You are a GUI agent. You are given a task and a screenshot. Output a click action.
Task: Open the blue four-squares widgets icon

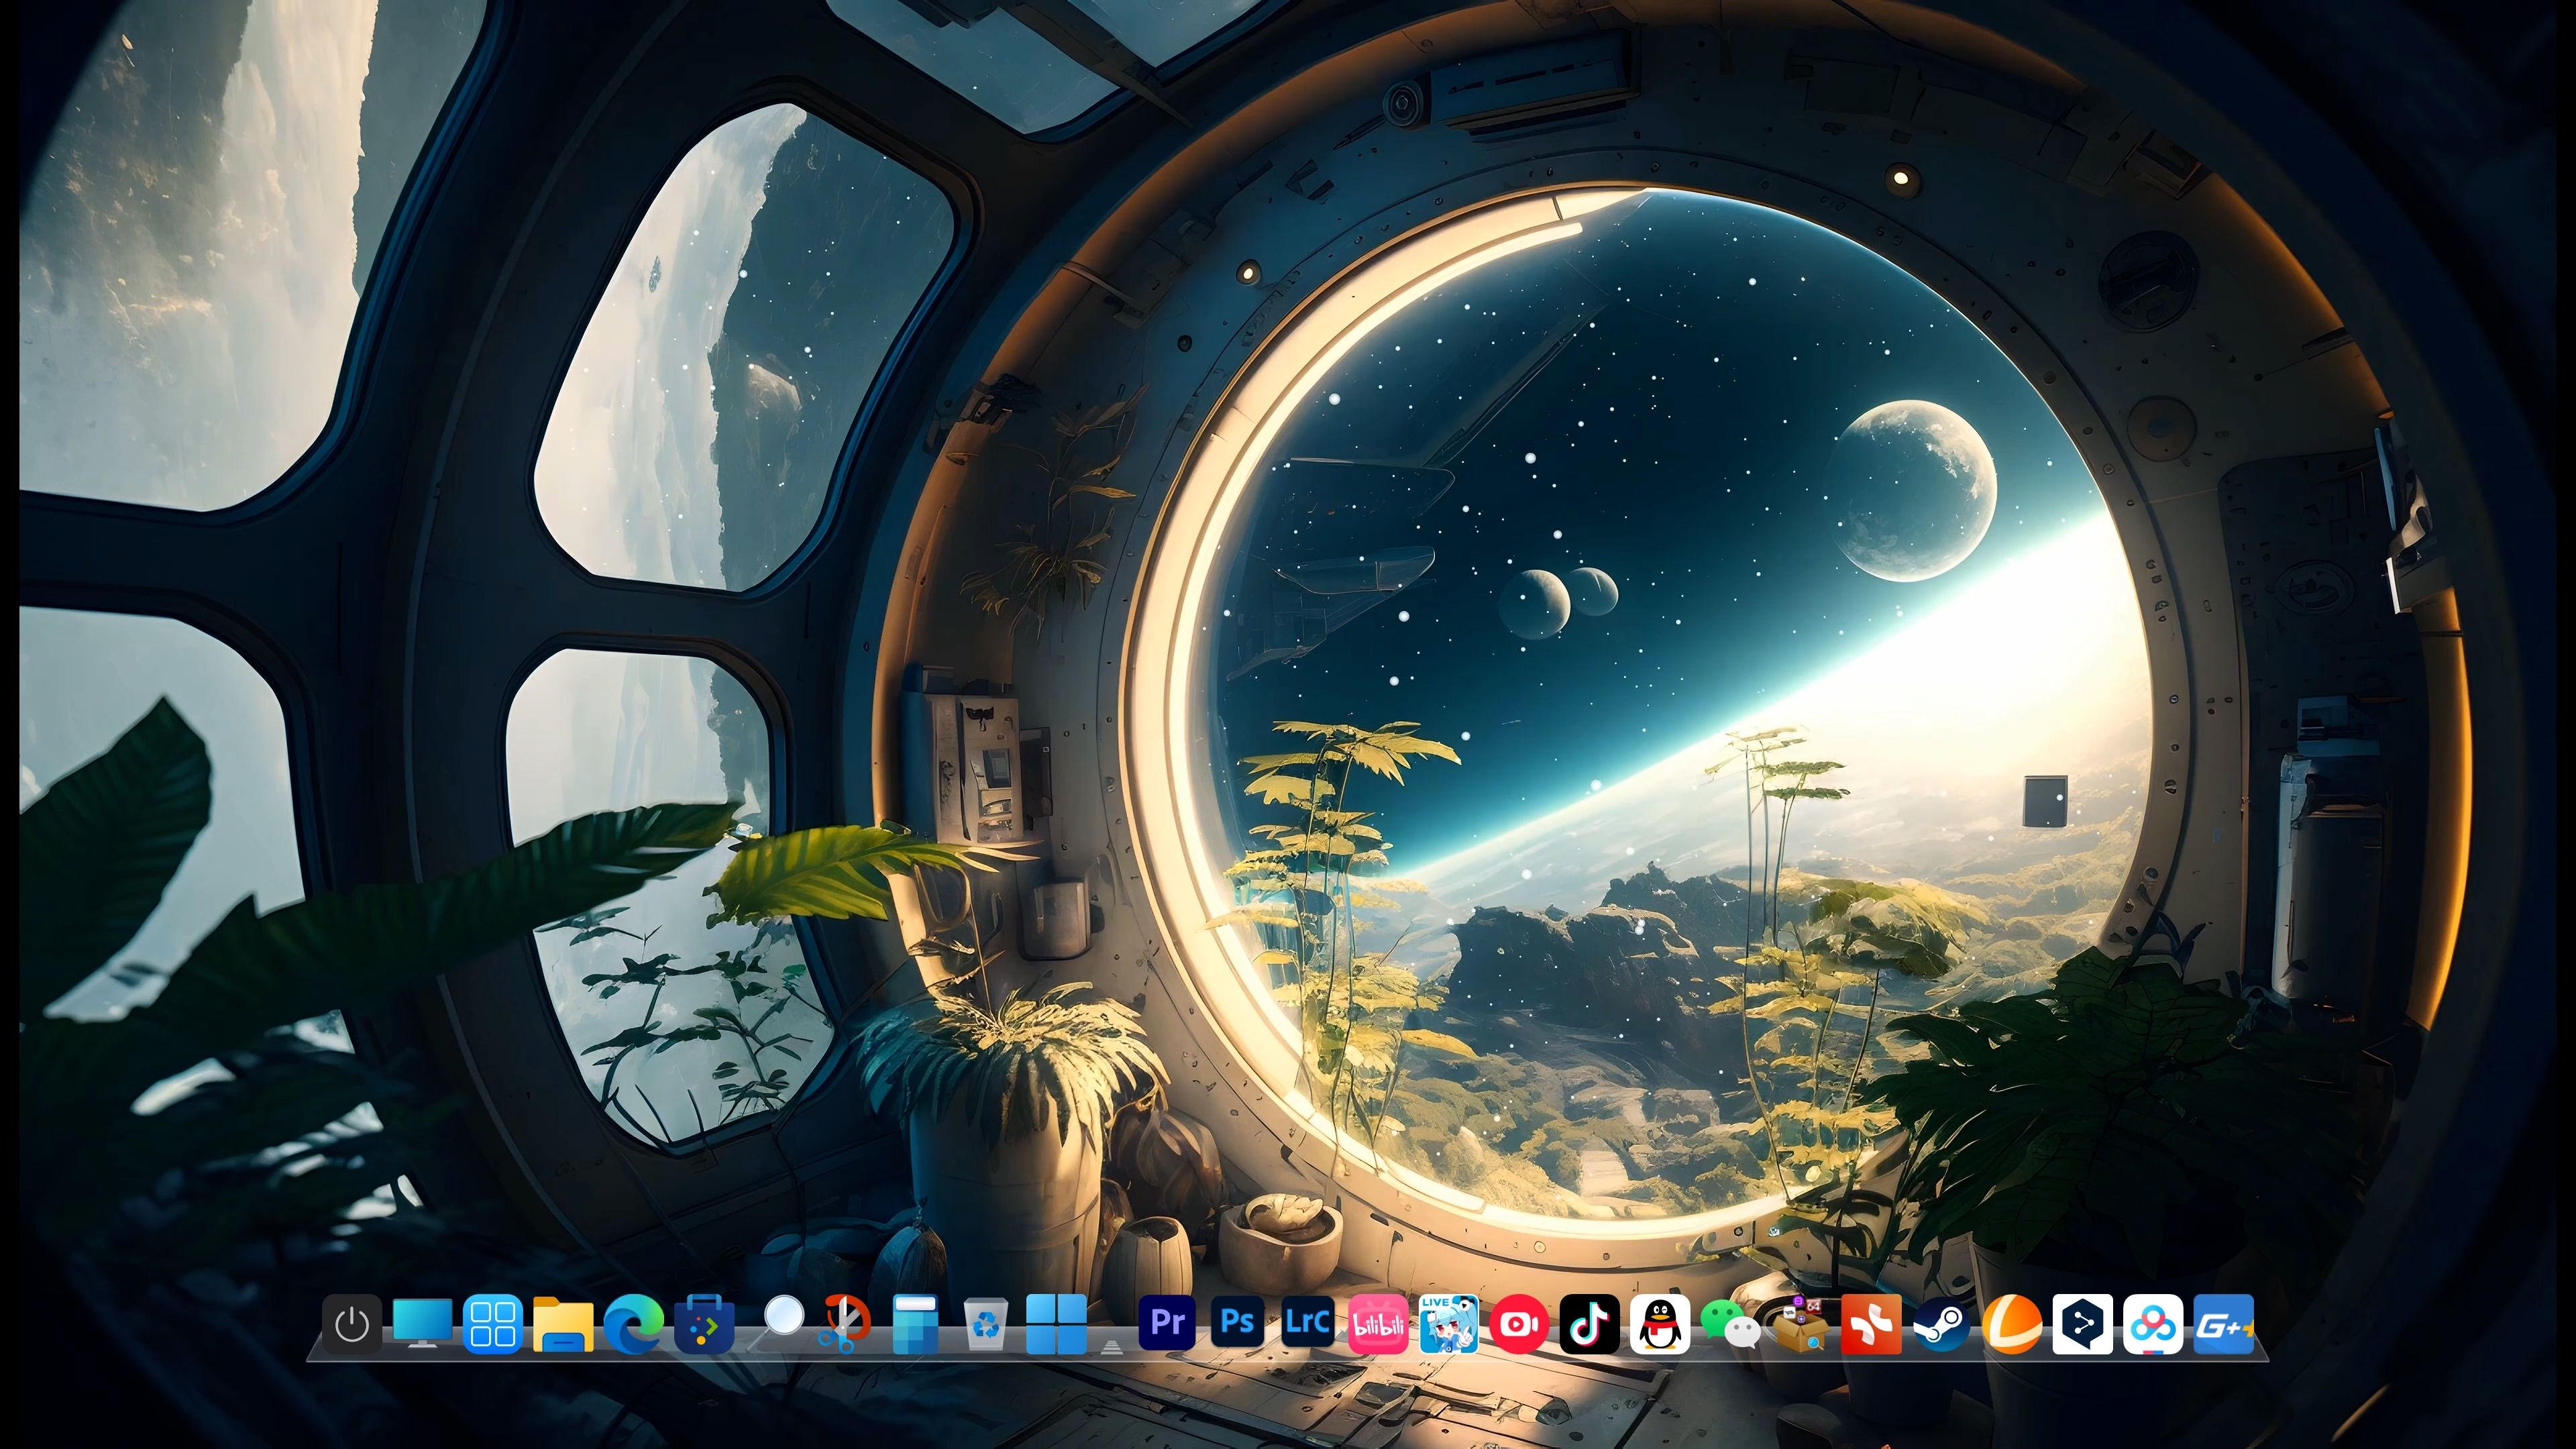(493, 1324)
